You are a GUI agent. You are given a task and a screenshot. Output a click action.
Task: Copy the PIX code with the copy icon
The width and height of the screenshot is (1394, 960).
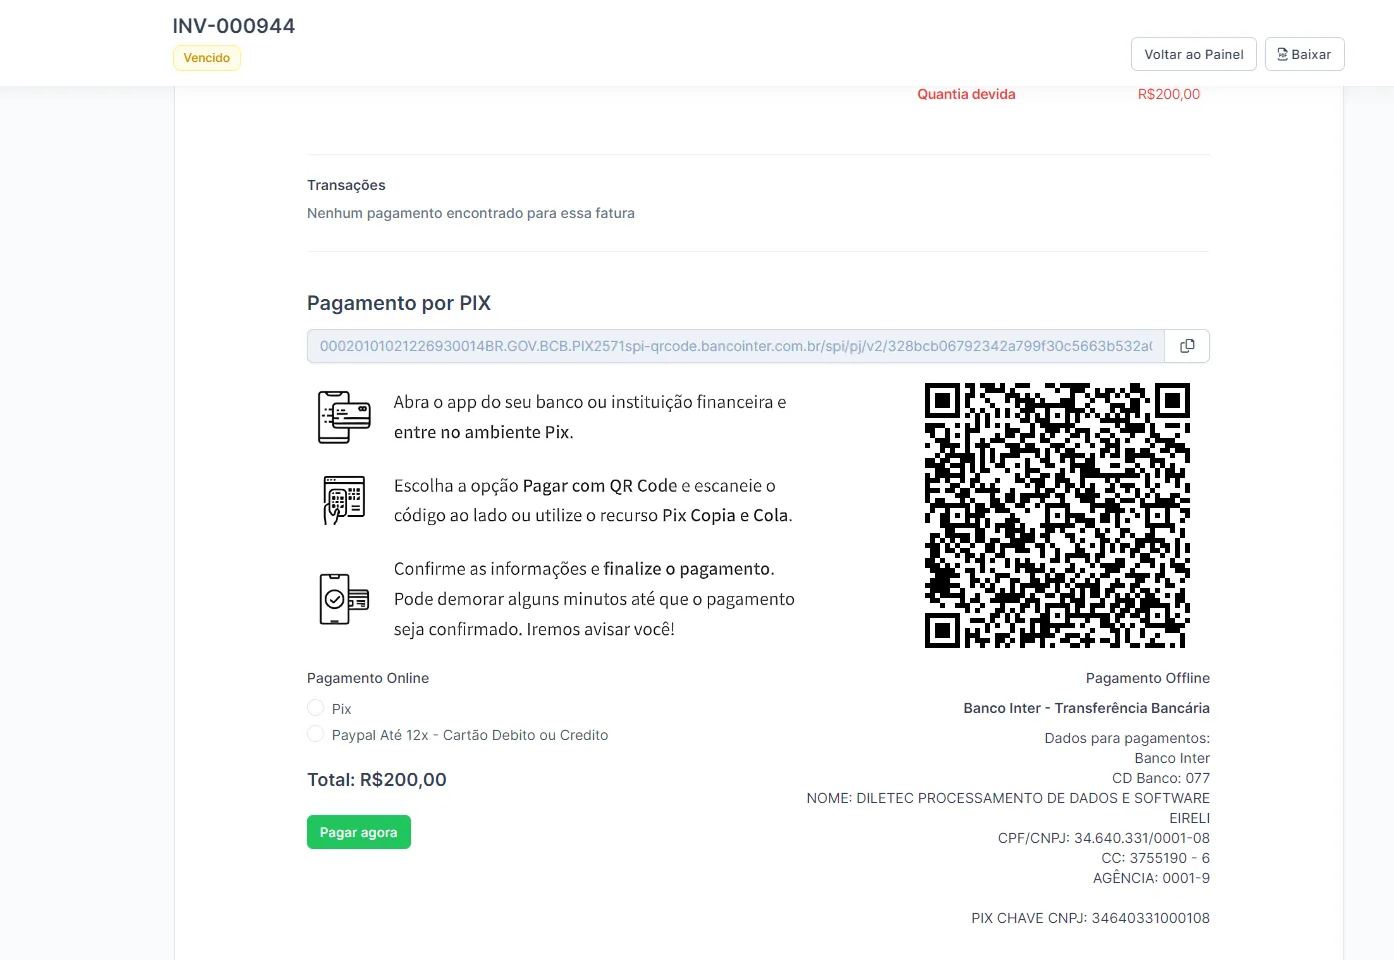(x=1187, y=346)
